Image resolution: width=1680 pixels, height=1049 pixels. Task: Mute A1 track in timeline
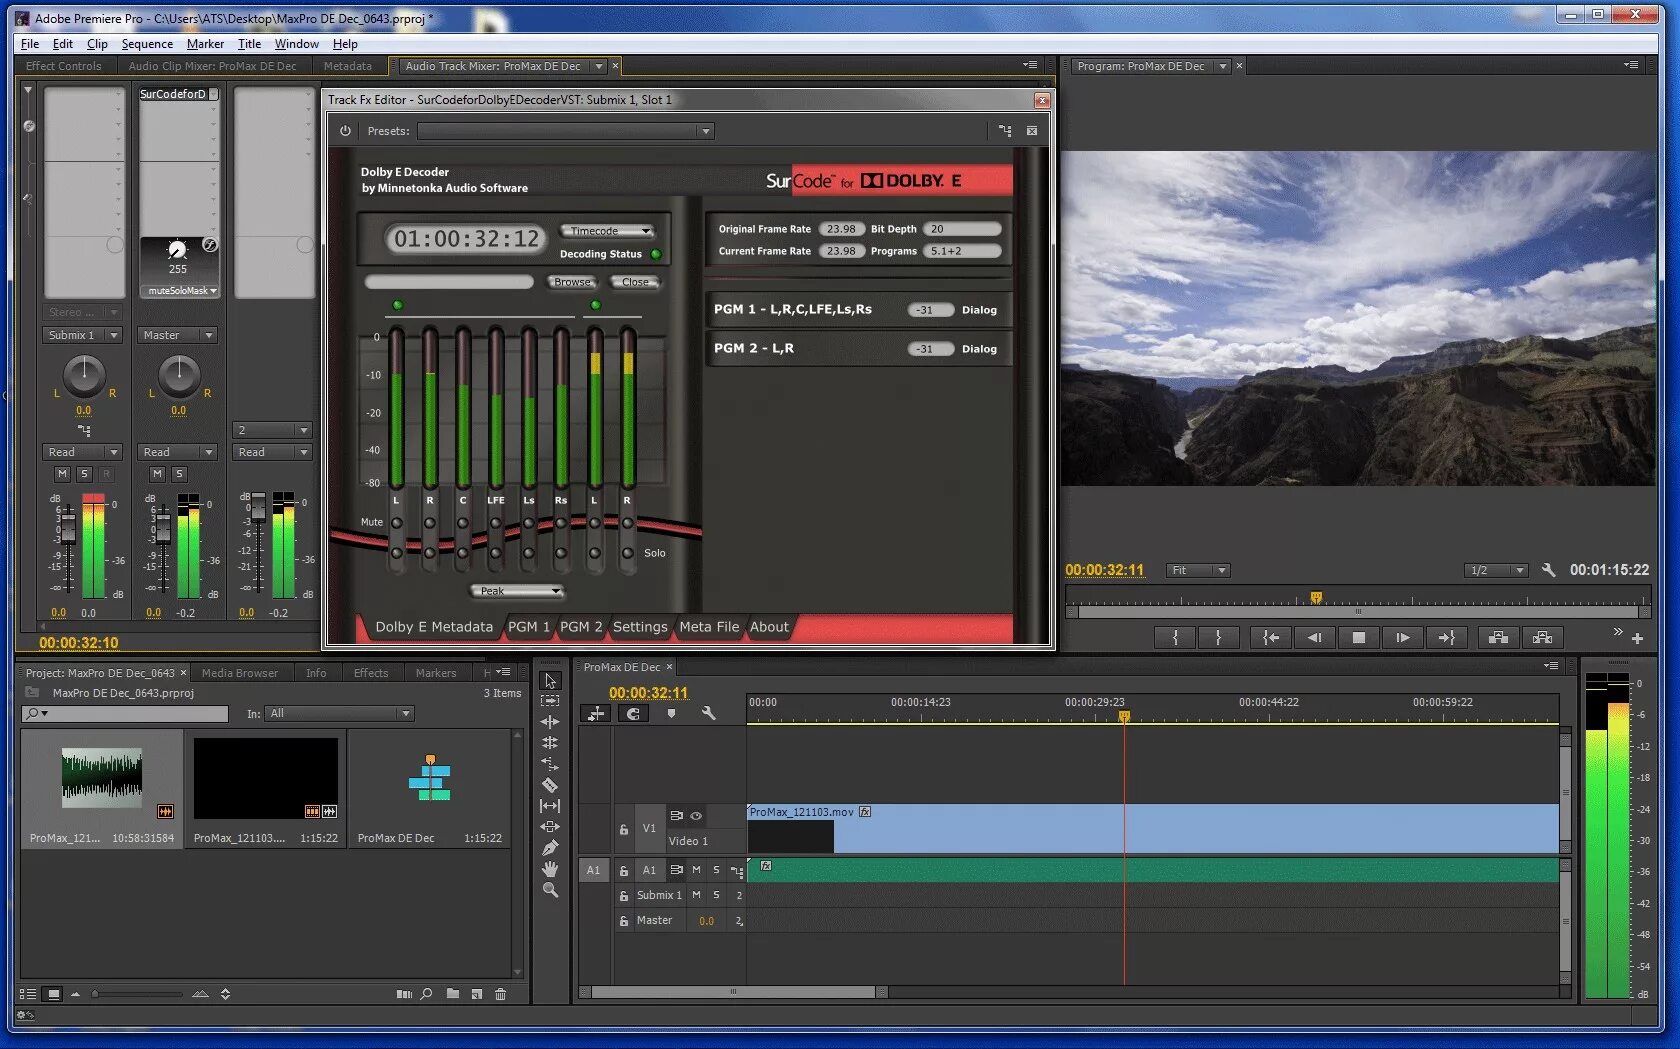pyautogui.click(x=696, y=870)
